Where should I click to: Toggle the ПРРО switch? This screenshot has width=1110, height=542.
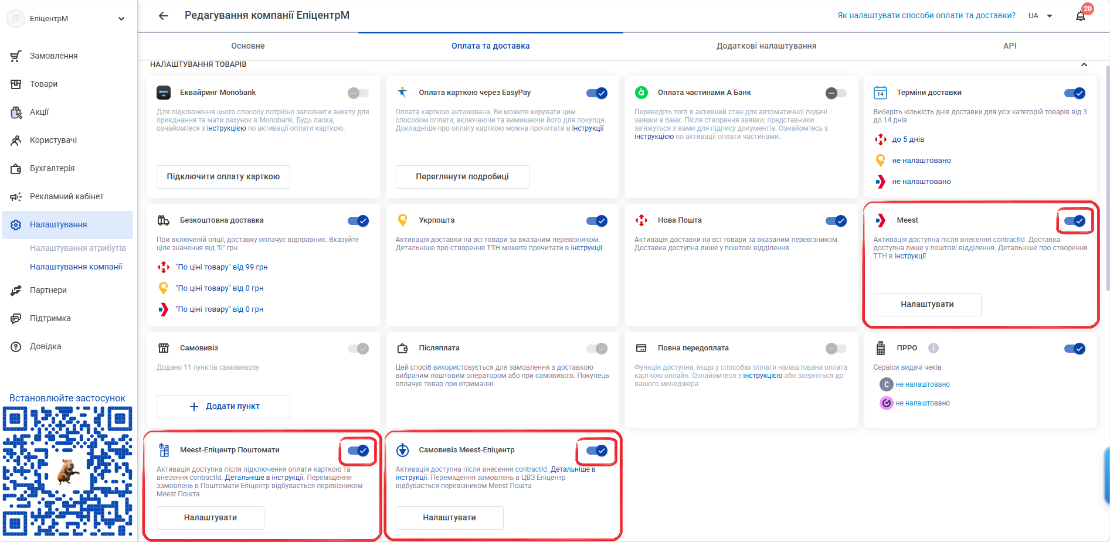click(x=1075, y=348)
